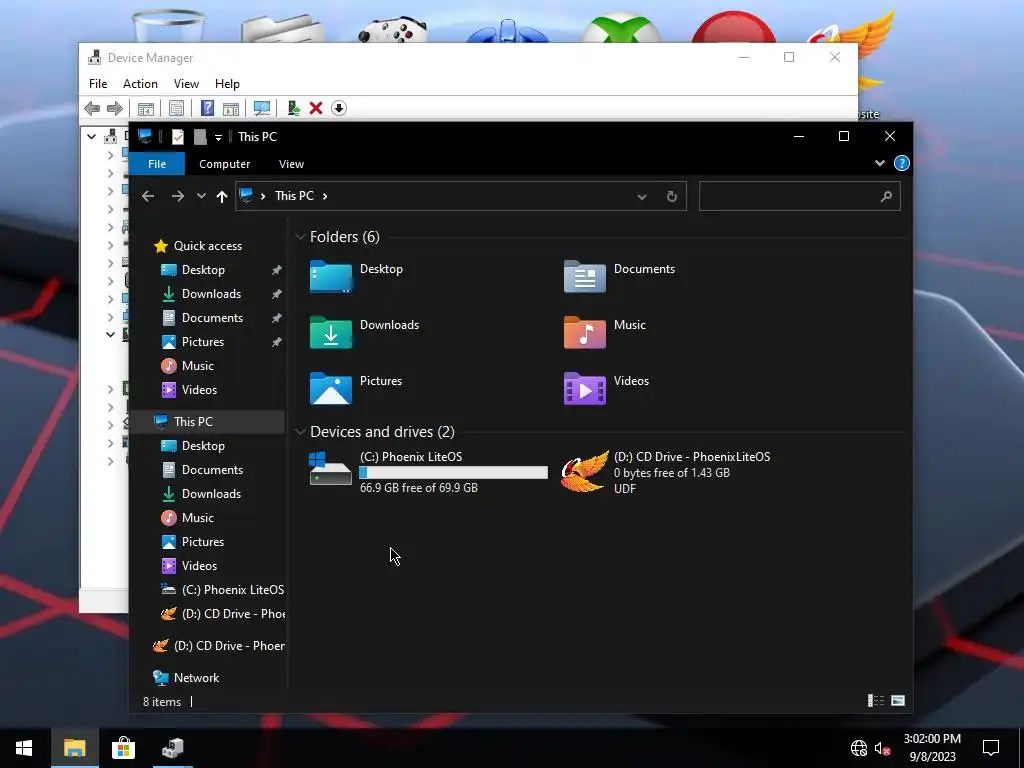Viewport: 1024px width, 768px height.
Task: Open Music under This PC in sidebar
Action: click(198, 518)
